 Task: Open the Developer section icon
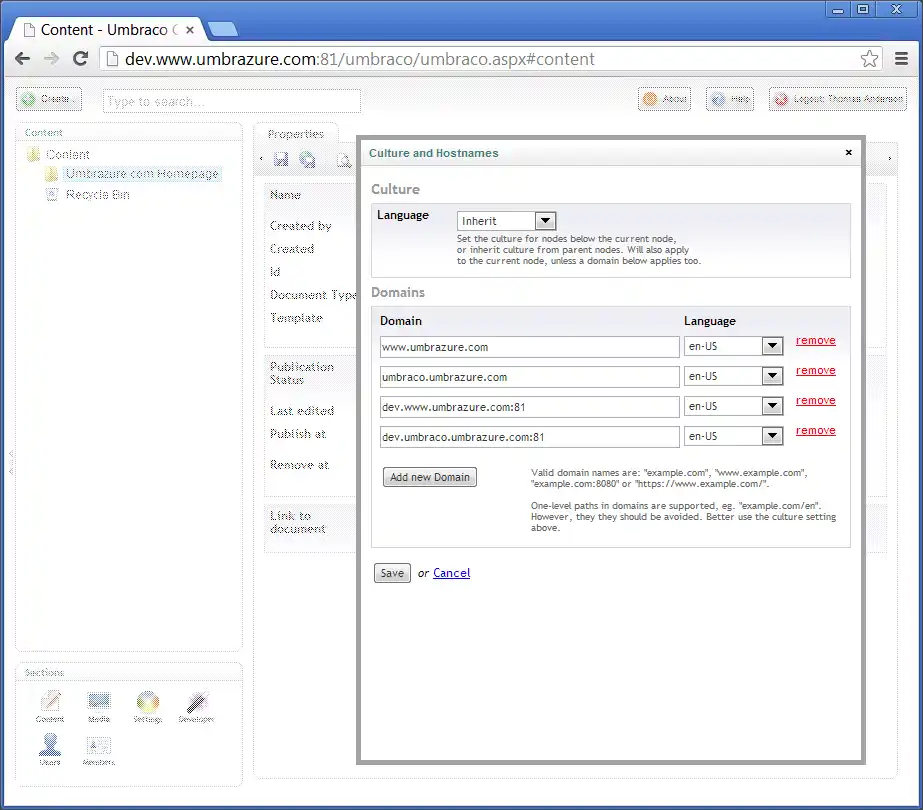(x=197, y=706)
